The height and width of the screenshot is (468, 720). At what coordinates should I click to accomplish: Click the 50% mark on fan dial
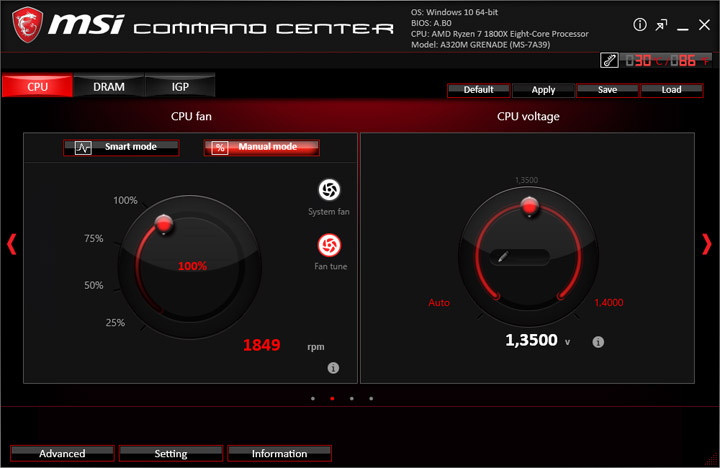coord(94,285)
